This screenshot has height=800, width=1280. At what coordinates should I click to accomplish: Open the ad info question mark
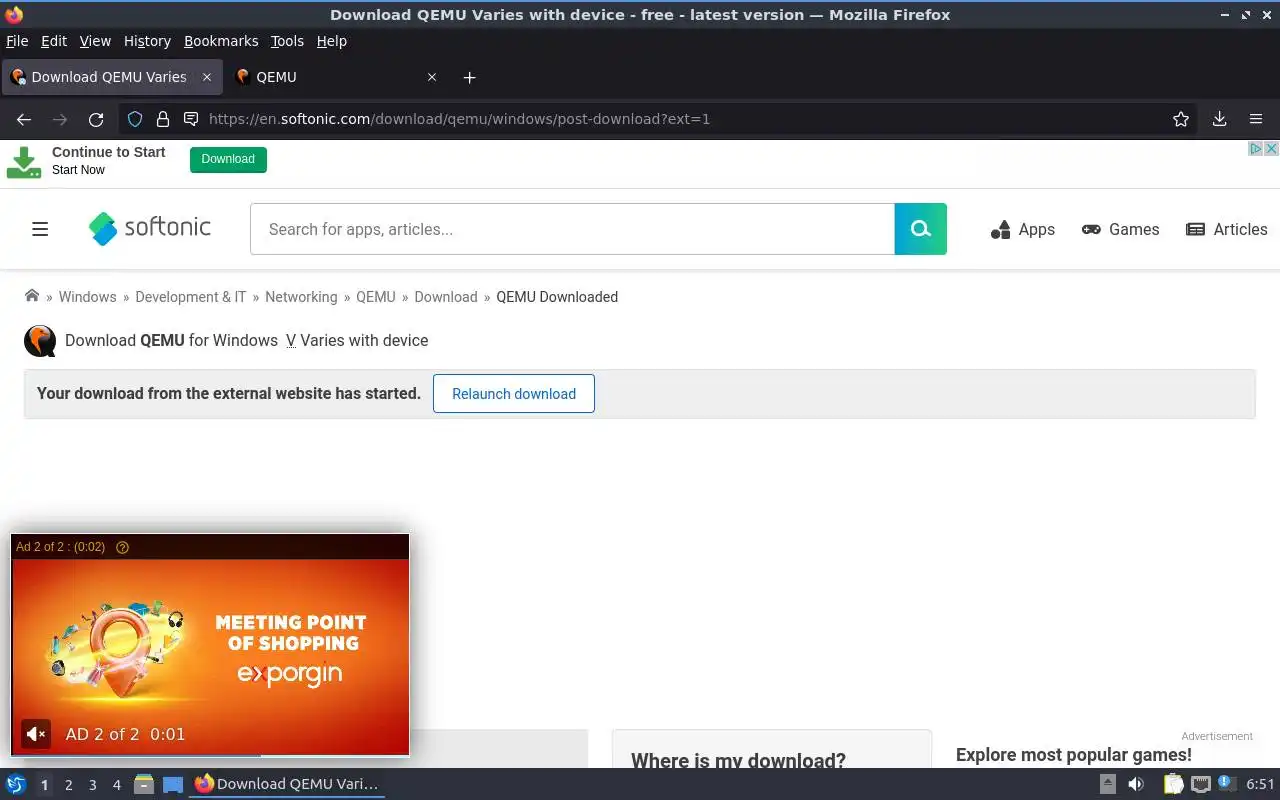pos(123,547)
